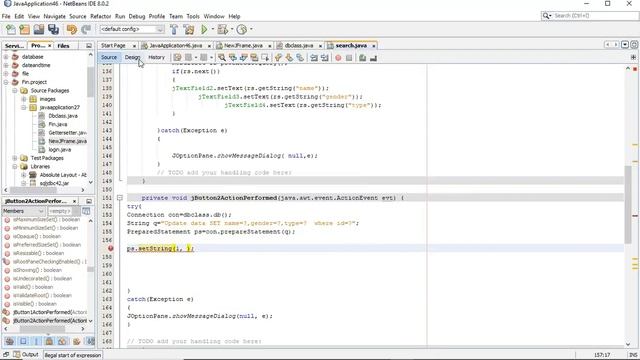Click the Navigator horizontal scrollbar thumb

coord(43,329)
